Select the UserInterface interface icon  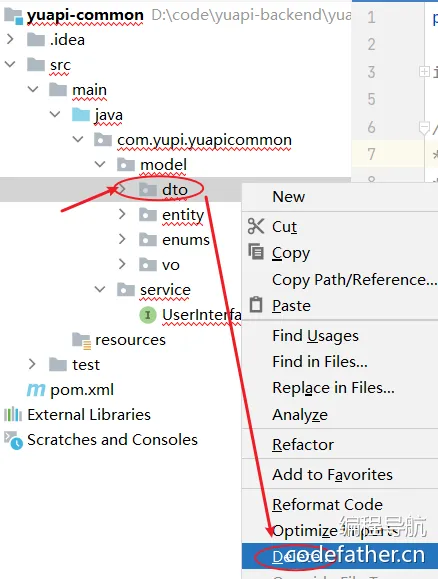tap(148, 315)
